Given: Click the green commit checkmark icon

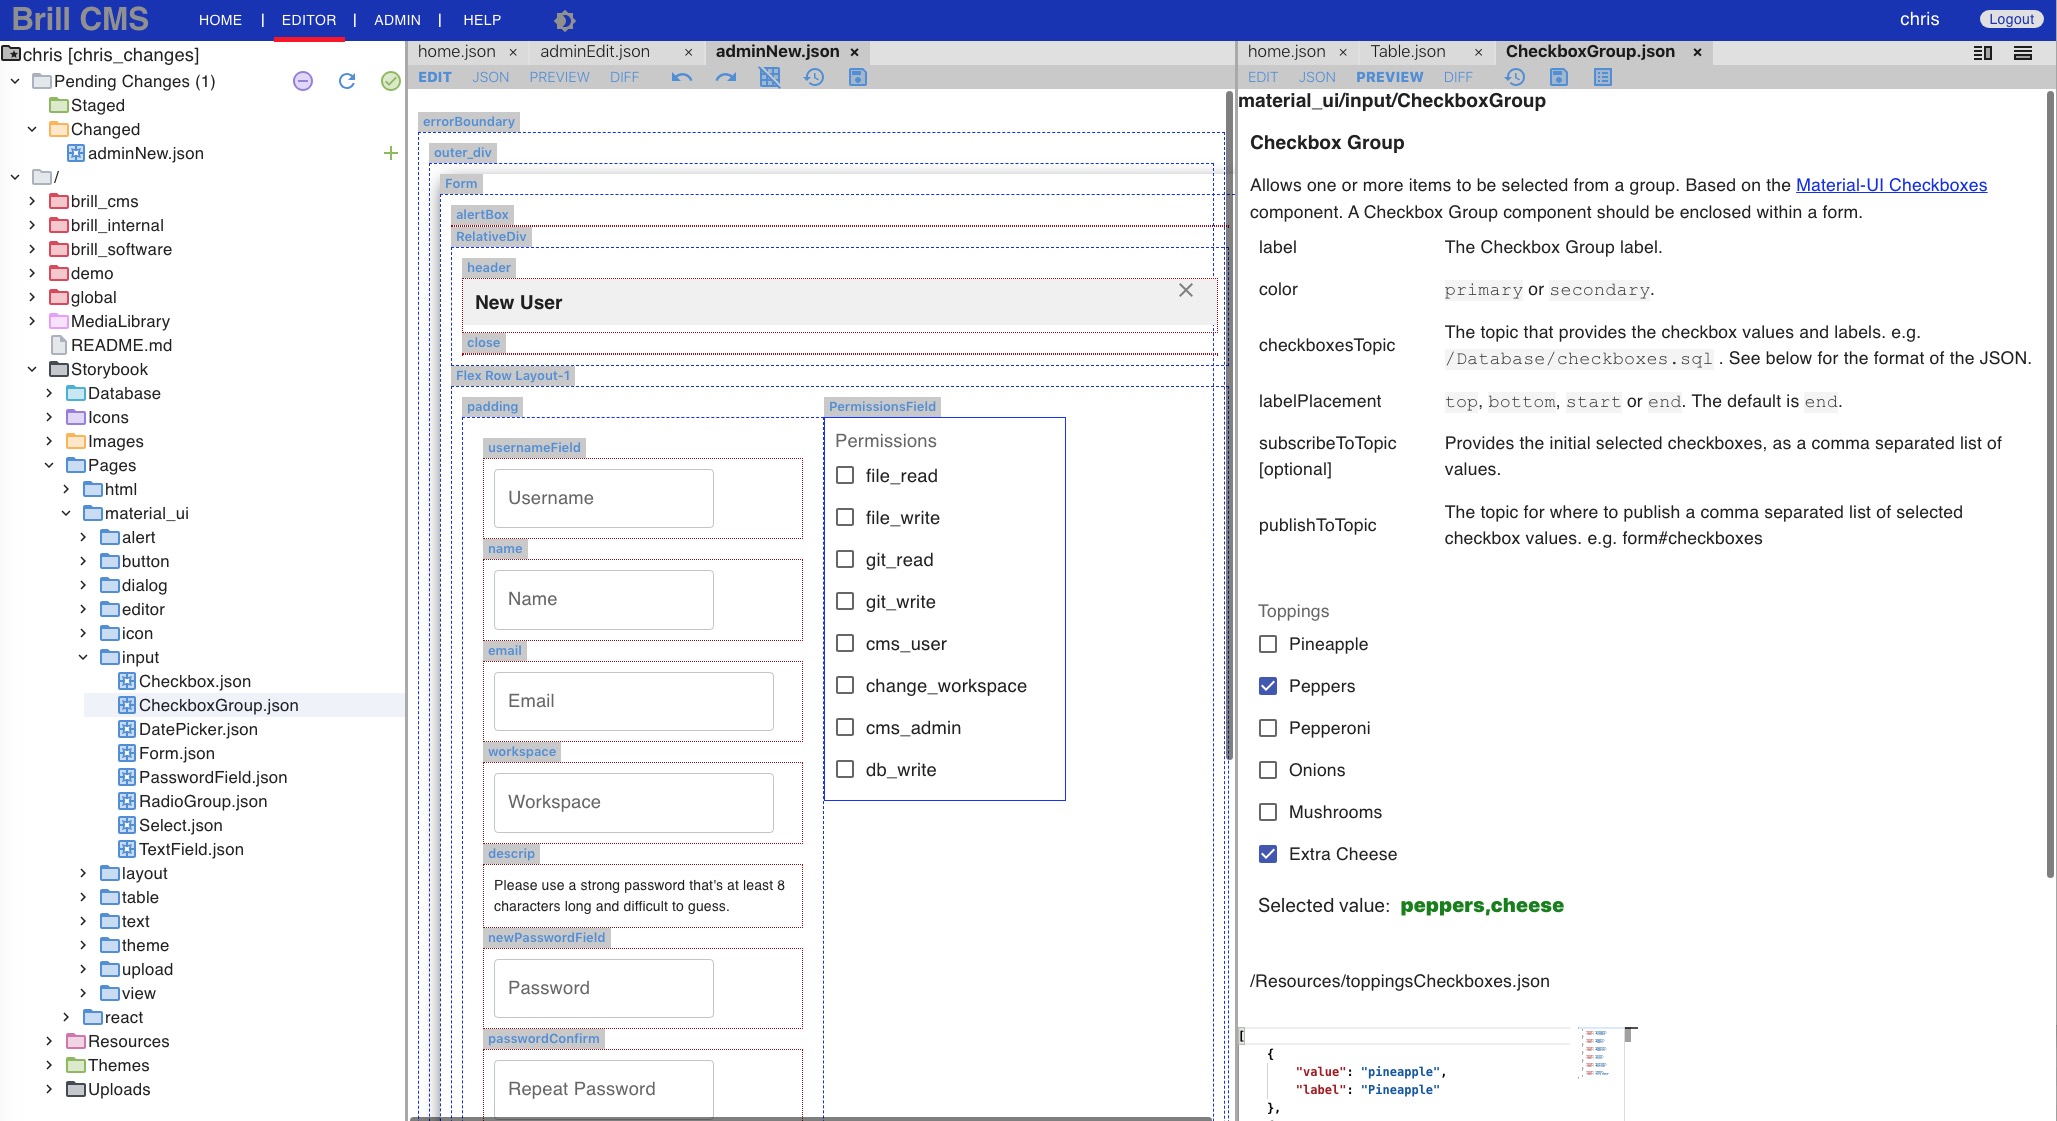Looking at the screenshot, I should (x=391, y=81).
